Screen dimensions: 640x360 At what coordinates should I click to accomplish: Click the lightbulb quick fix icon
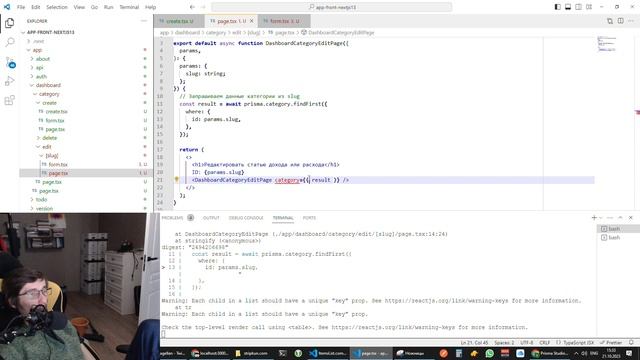[177, 179]
